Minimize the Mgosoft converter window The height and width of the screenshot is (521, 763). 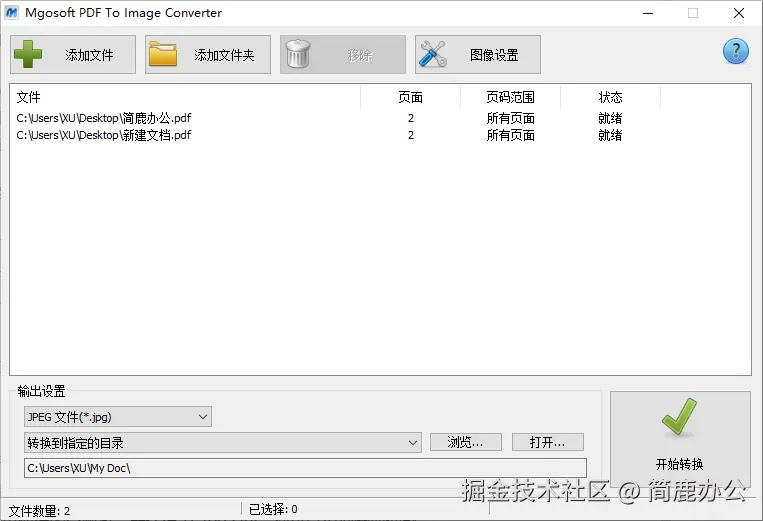648,13
